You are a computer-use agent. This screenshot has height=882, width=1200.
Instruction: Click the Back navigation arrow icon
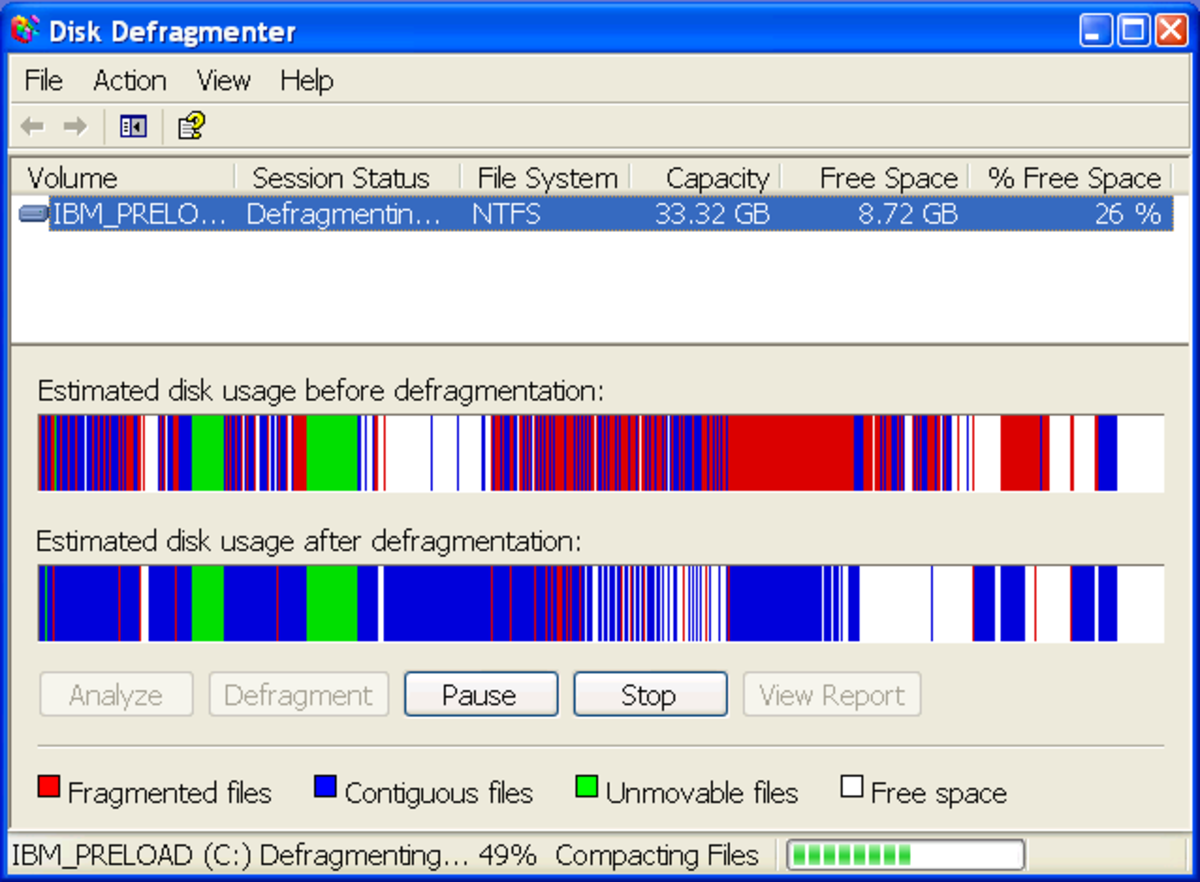click(31, 126)
